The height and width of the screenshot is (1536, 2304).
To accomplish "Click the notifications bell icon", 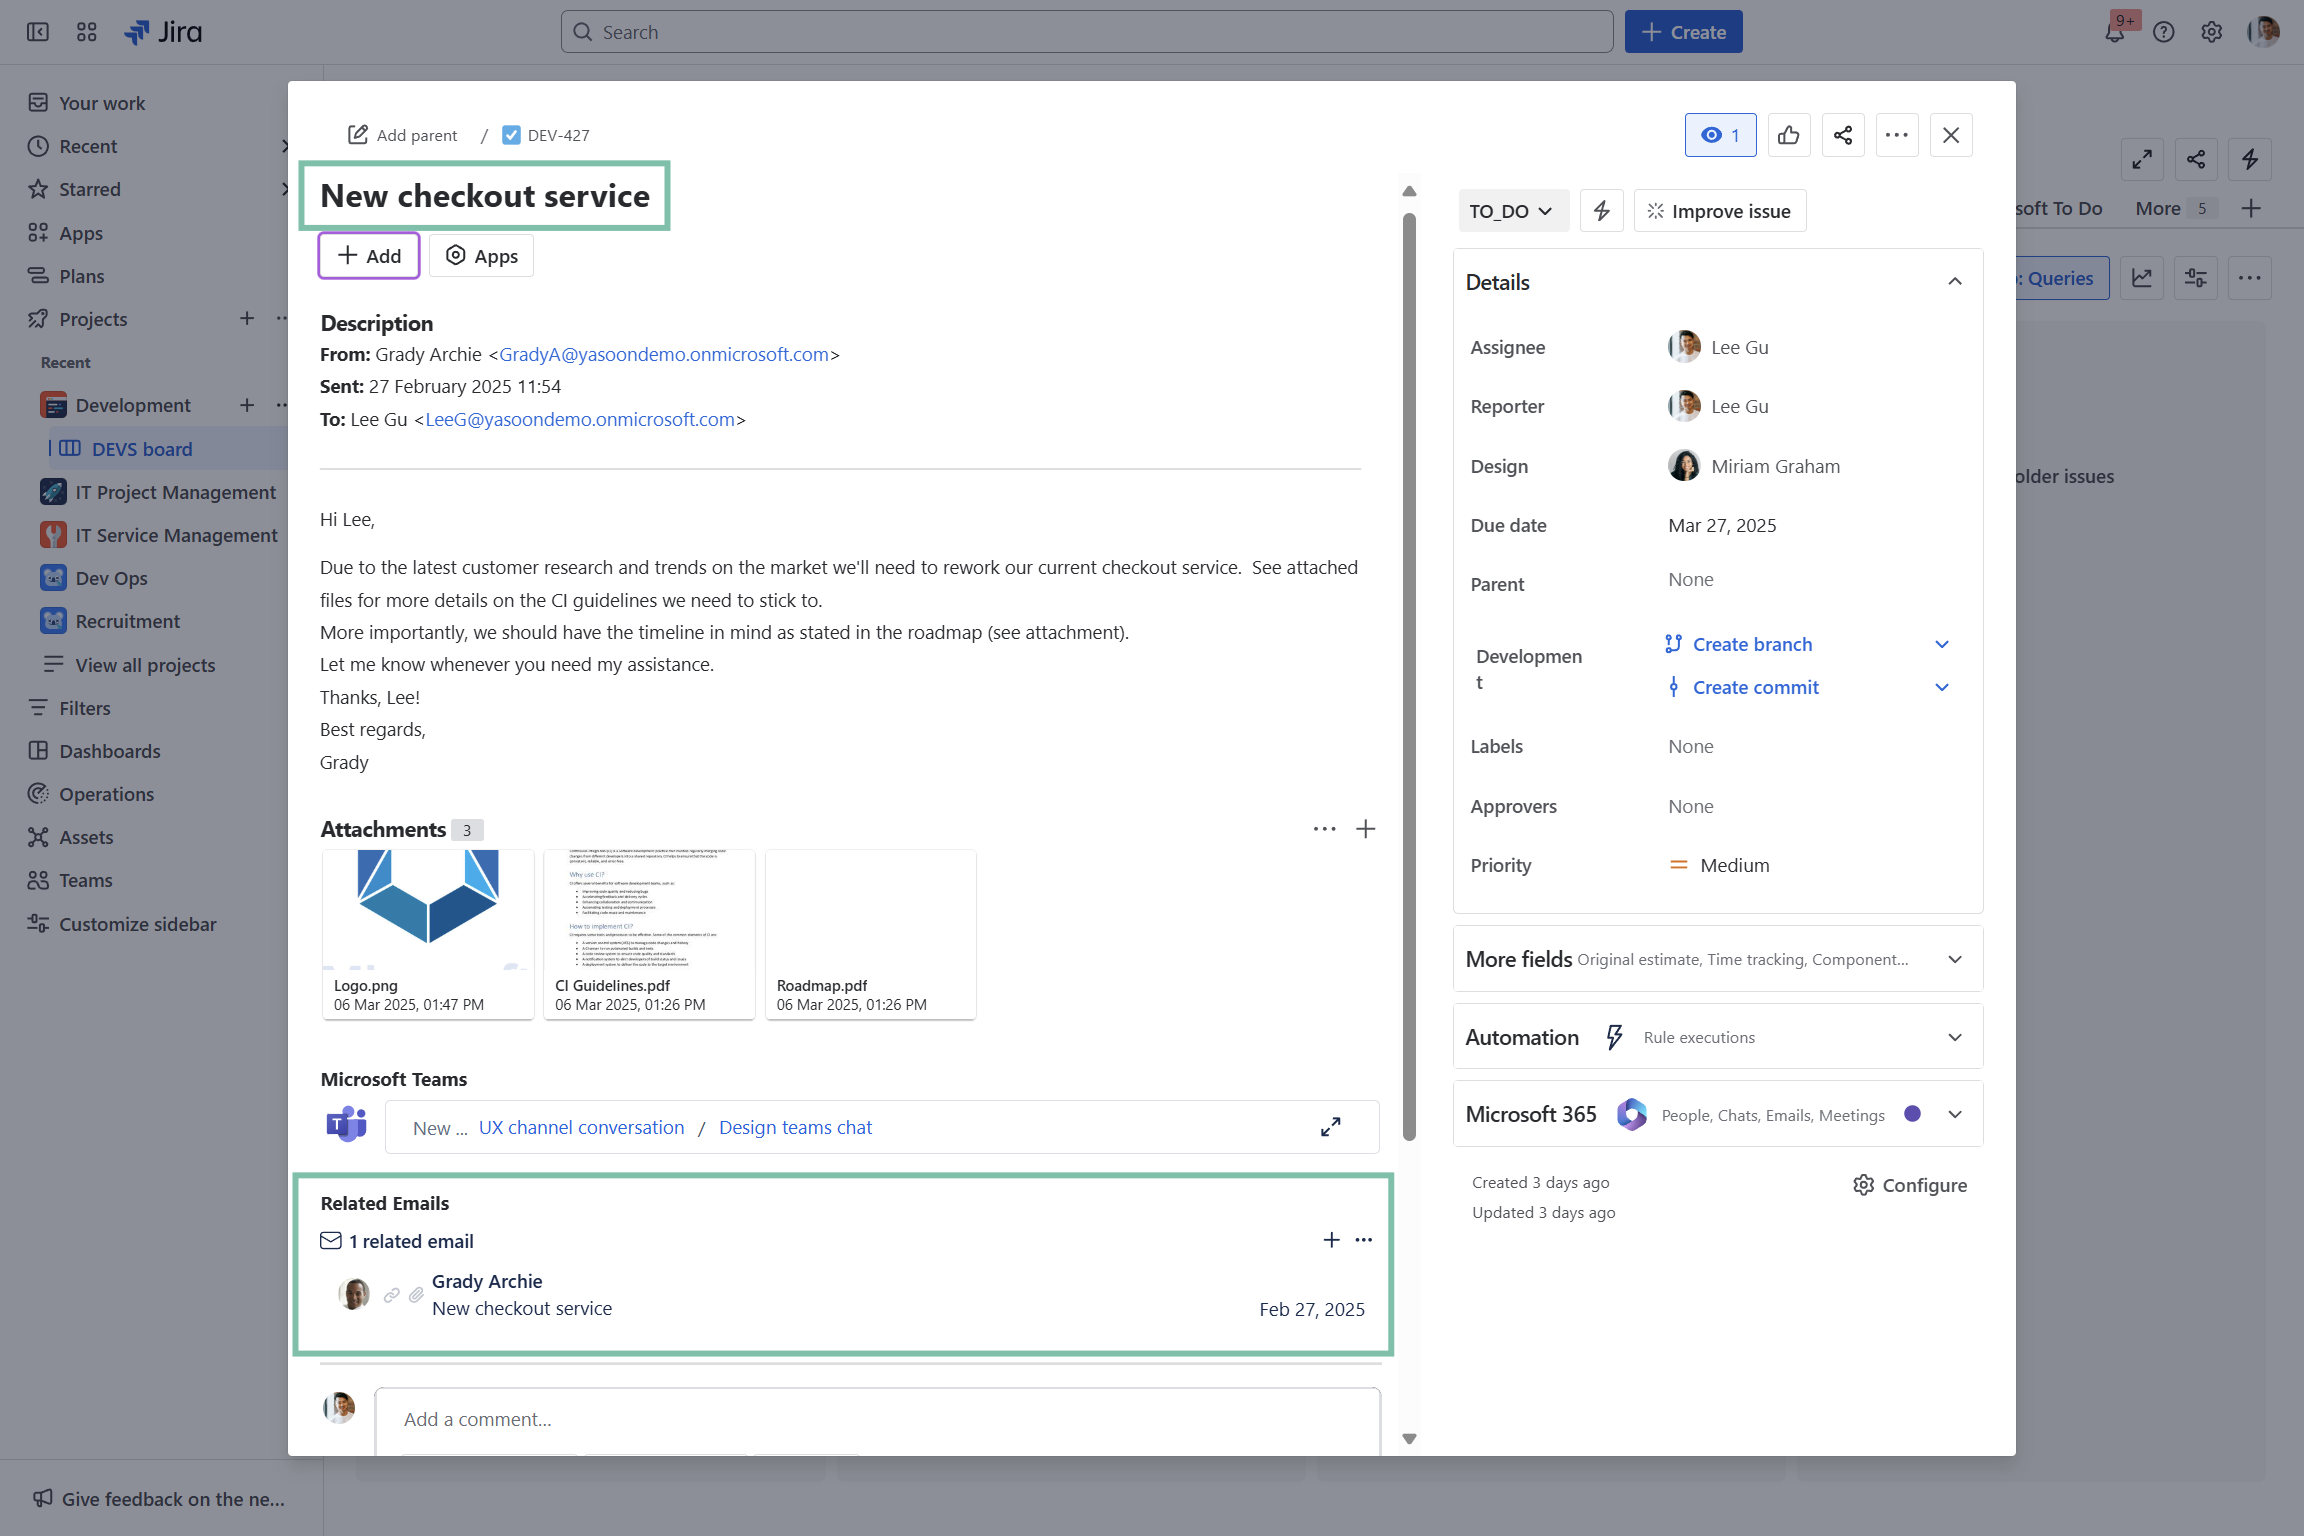I will (2114, 33).
